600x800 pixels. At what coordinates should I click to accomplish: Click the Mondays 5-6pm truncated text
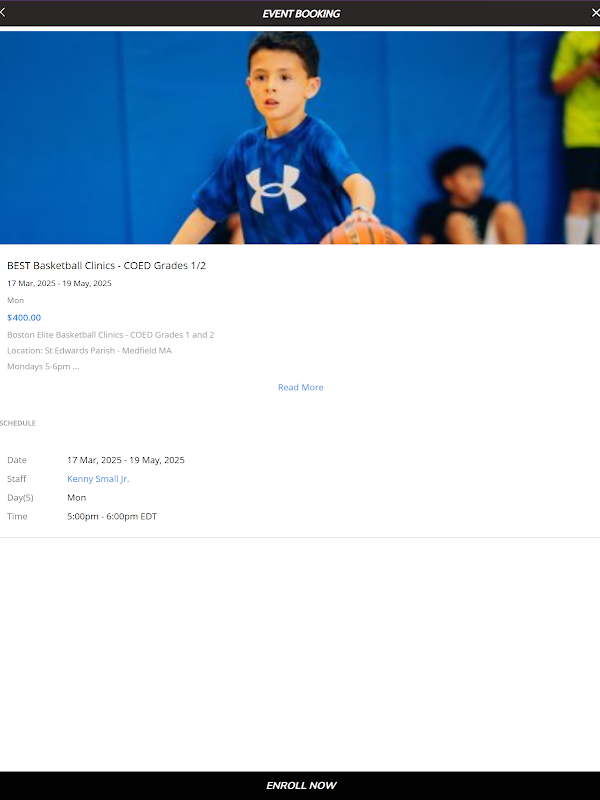[43, 366]
